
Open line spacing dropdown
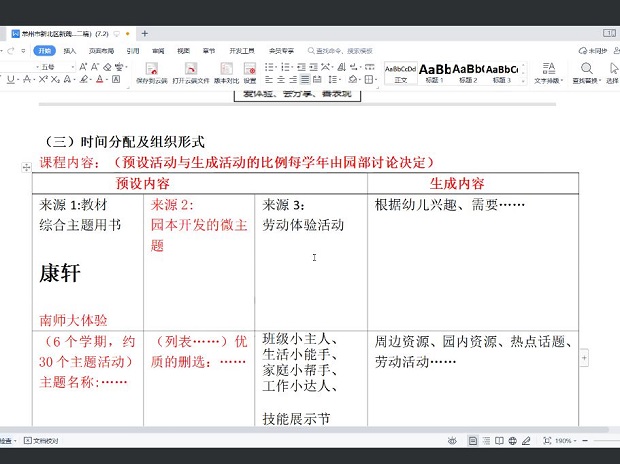[x=340, y=80]
